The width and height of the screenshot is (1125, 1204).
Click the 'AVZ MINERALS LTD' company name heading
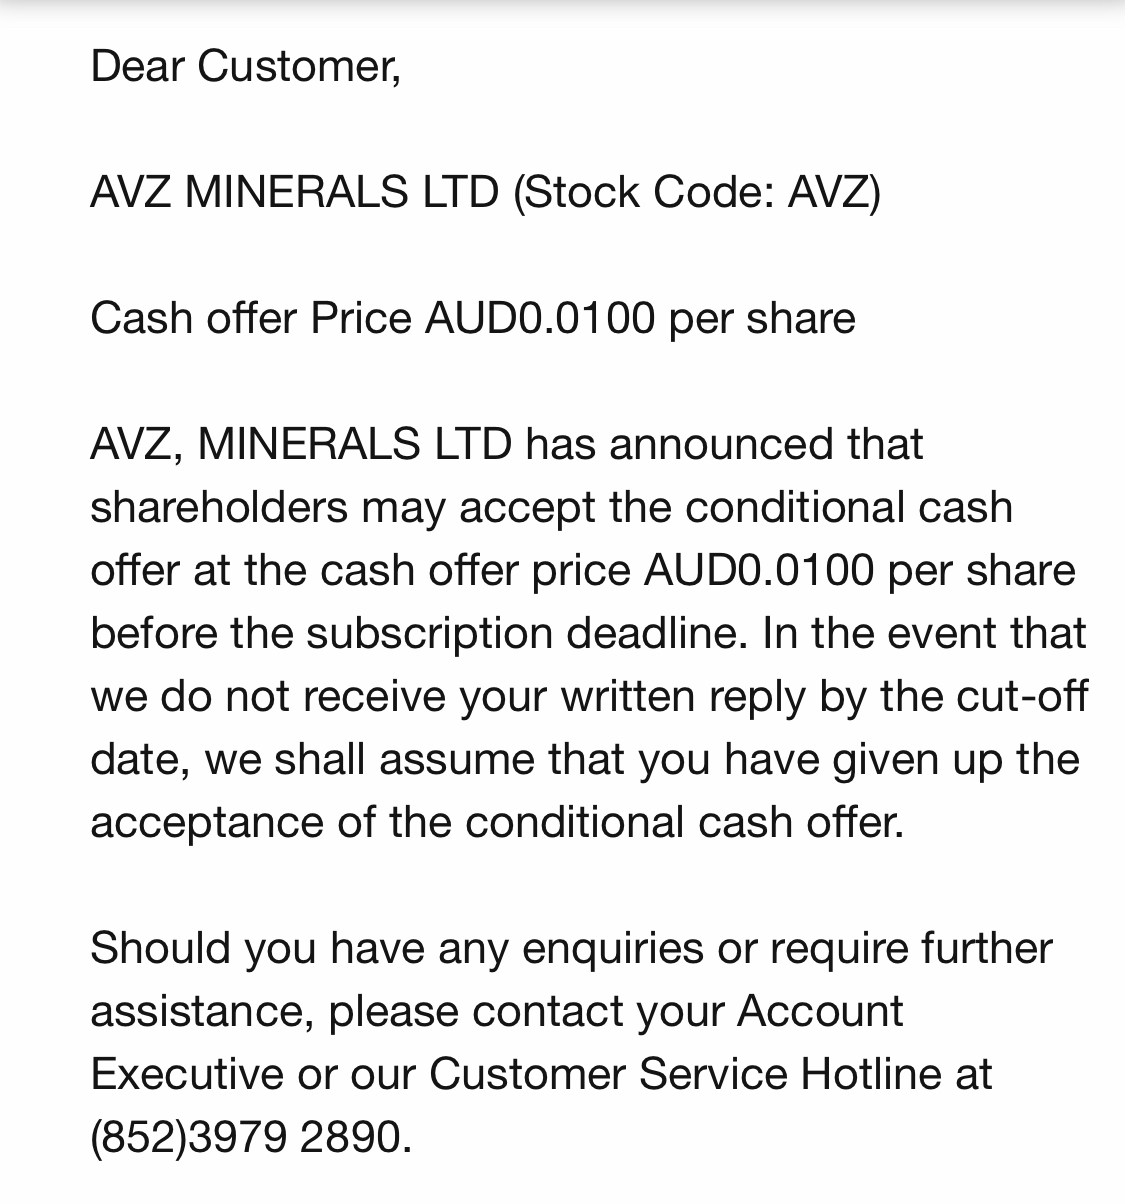295,191
